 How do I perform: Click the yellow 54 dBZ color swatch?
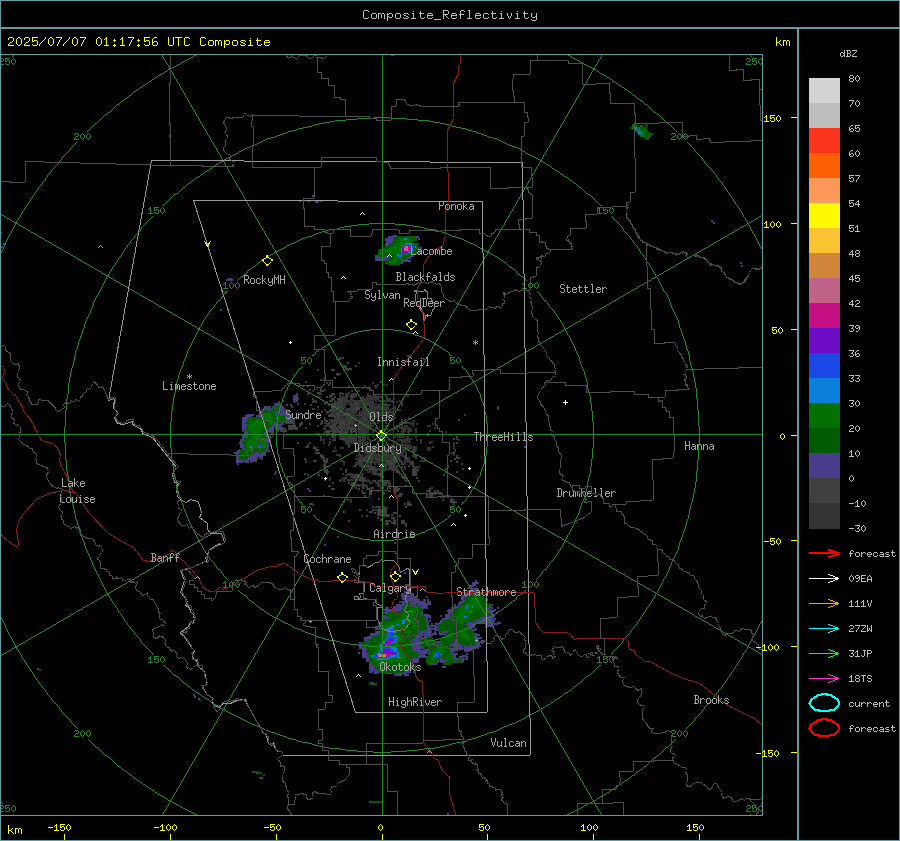coord(824,215)
